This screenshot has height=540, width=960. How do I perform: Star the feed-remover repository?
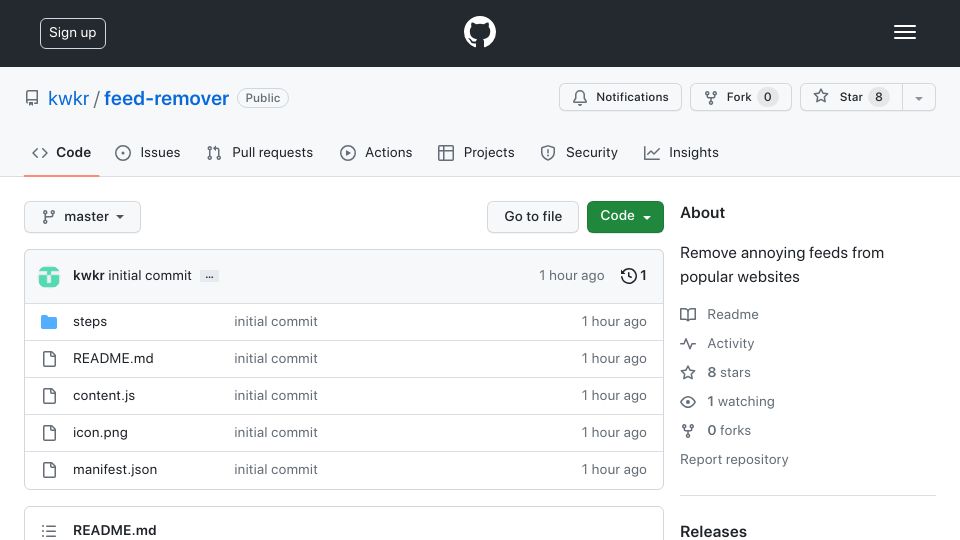(851, 97)
